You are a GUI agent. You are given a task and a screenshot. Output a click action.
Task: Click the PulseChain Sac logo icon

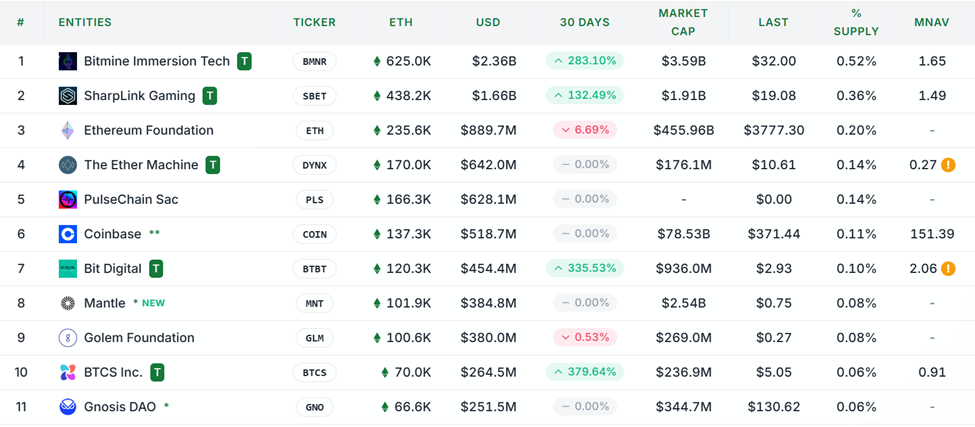67,199
